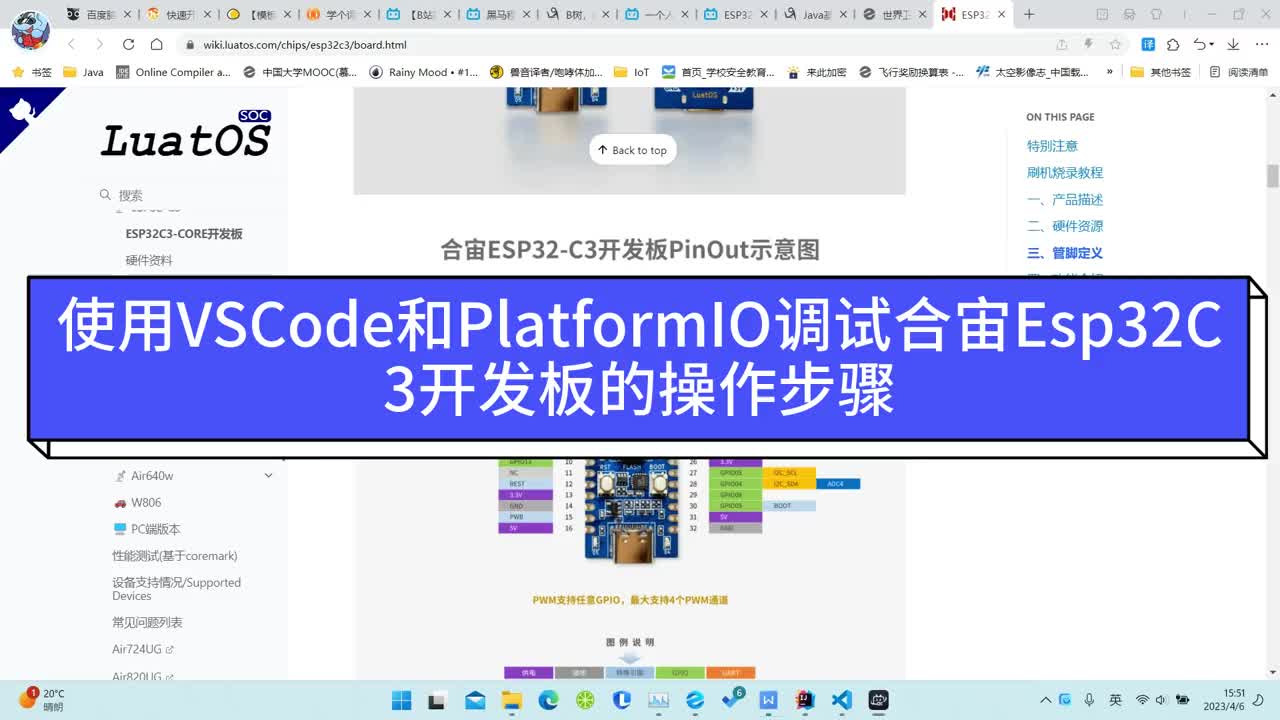The height and width of the screenshot is (720, 1280).
Task: Open IntelliJ IDEA from taskbar
Action: (x=804, y=700)
